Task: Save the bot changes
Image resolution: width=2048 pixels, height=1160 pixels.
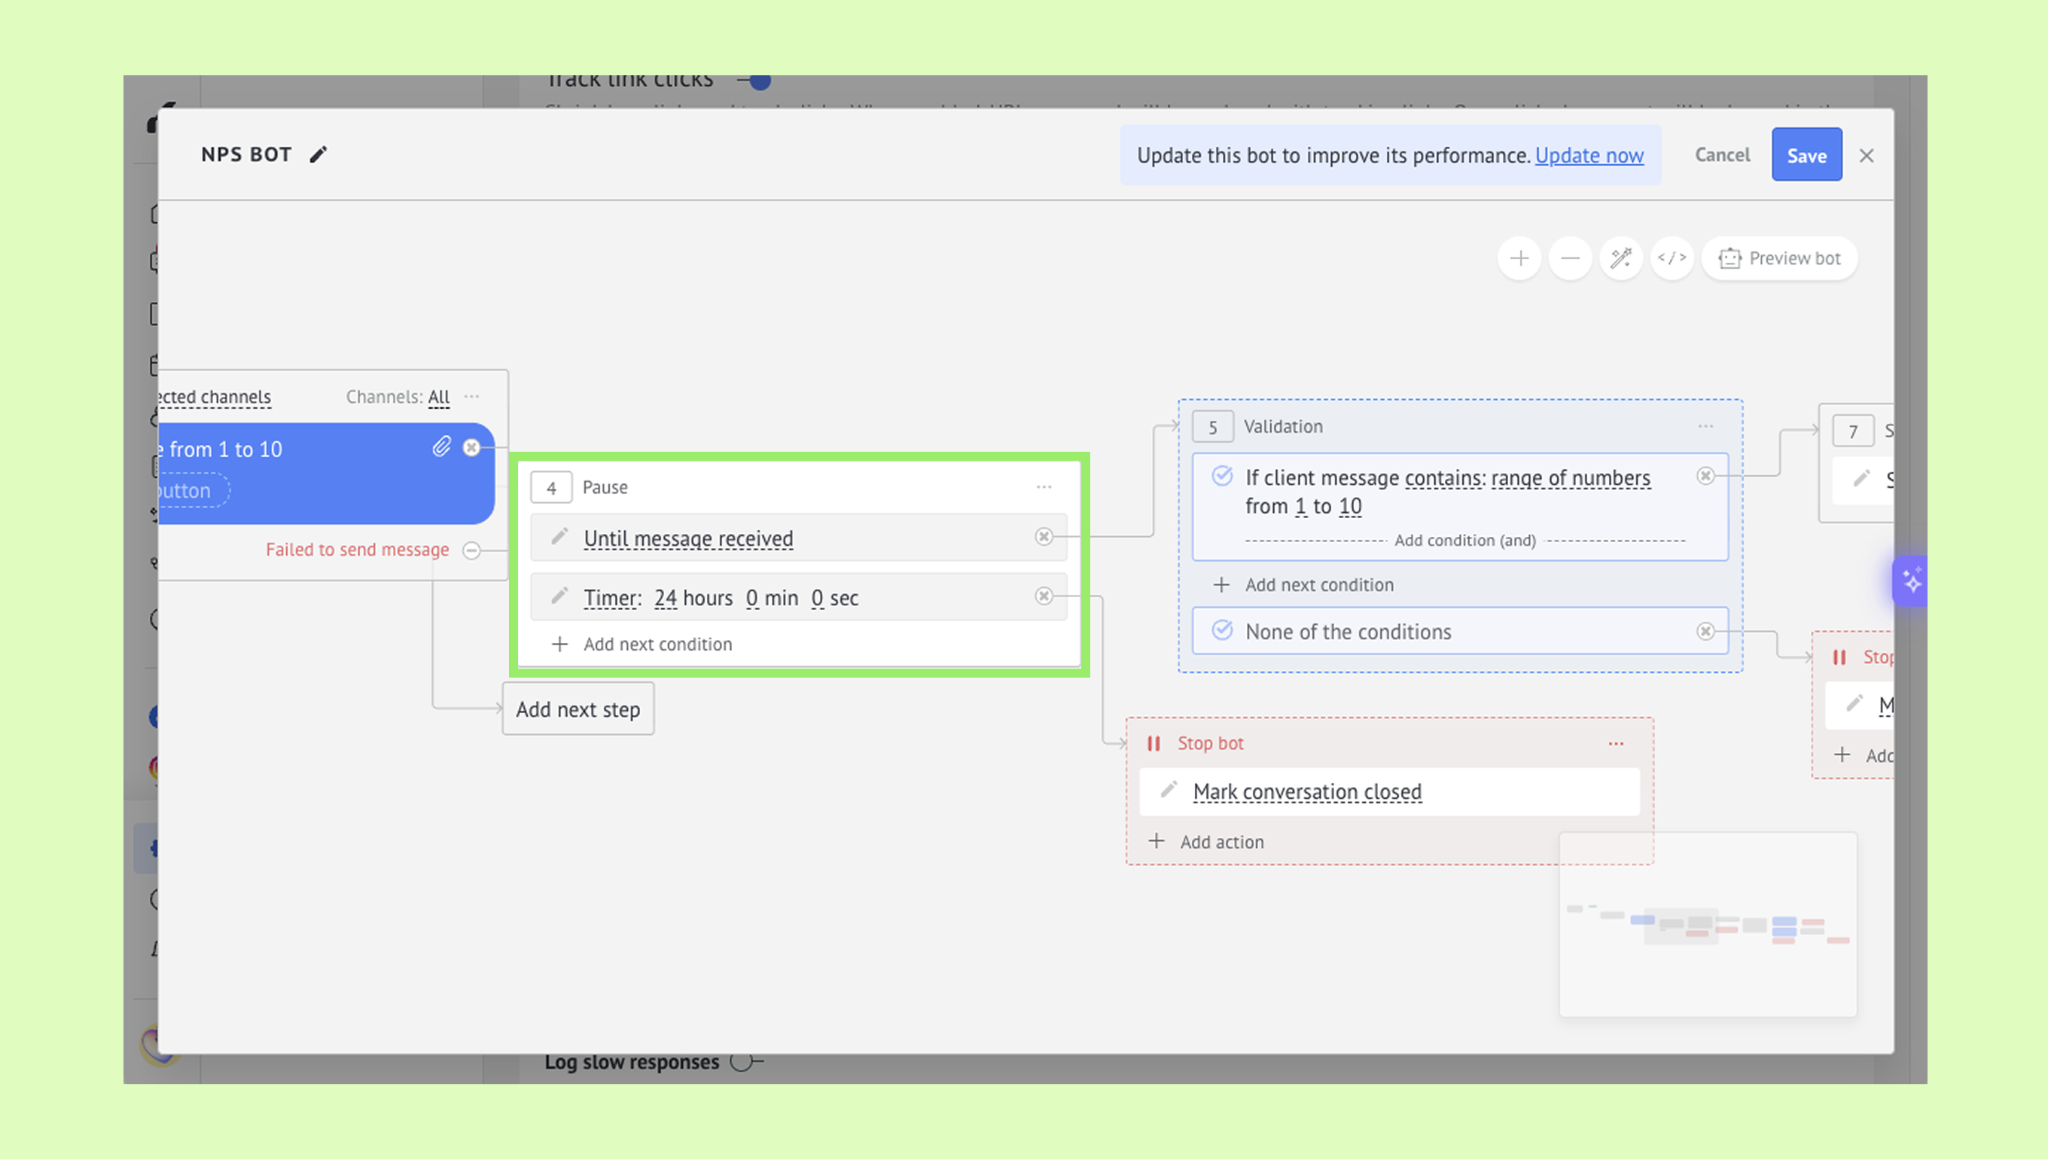Action: click(1806, 155)
